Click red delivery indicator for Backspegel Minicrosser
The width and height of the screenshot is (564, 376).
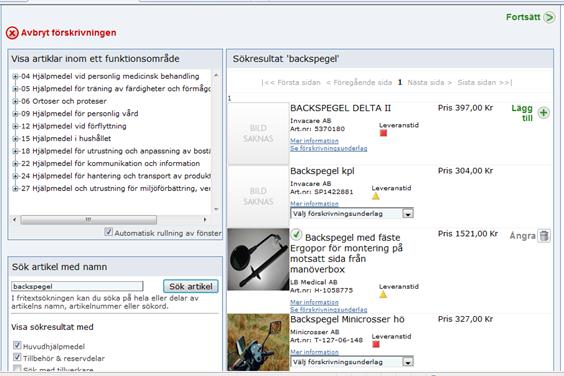click(376, 344)
